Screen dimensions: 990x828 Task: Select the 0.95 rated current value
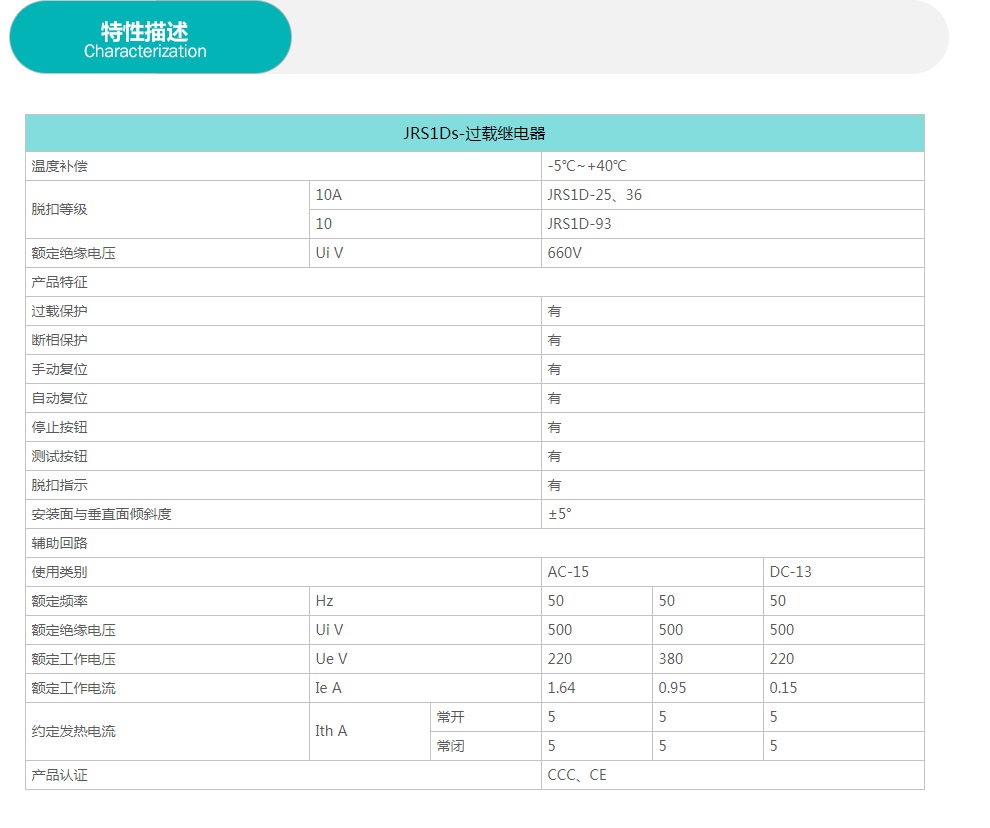[672, 688]
